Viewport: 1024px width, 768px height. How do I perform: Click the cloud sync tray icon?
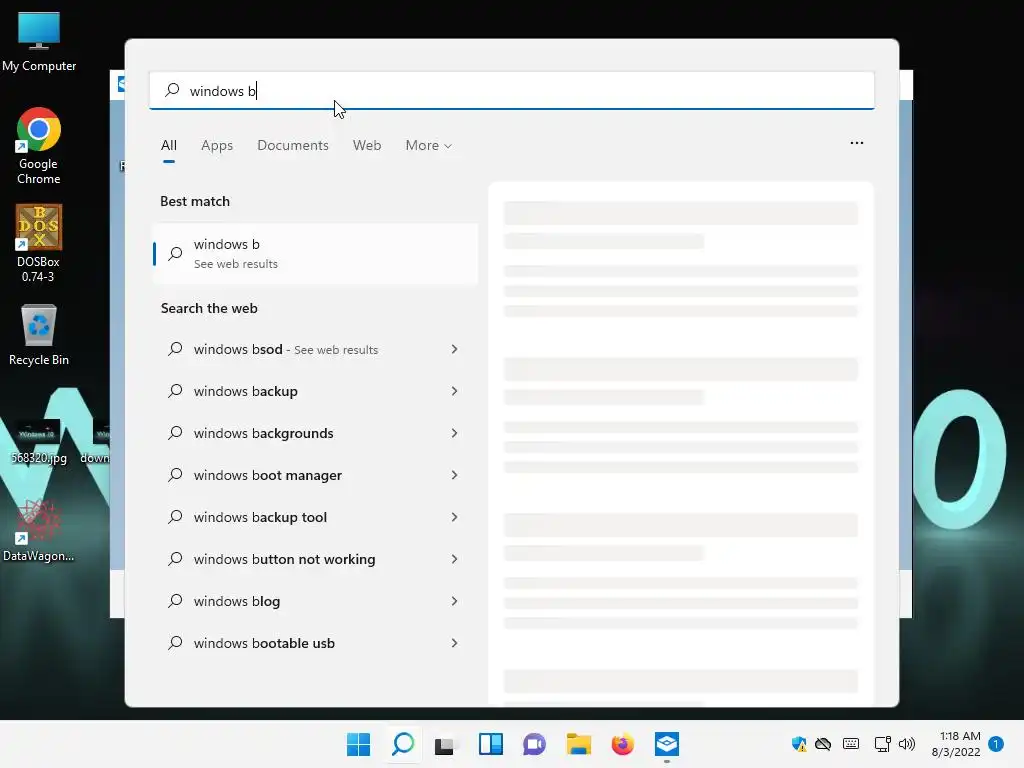click(823, 744)
